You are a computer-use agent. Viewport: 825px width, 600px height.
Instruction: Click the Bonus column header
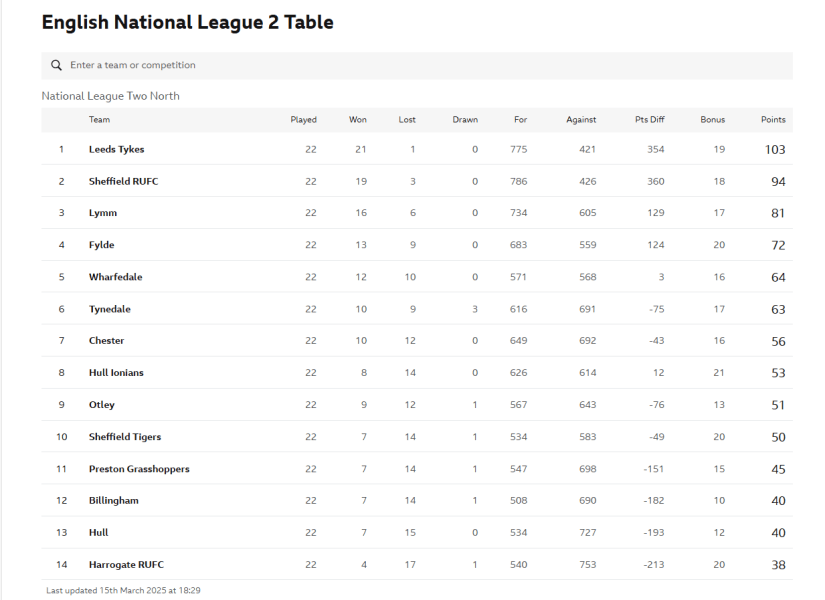coord(712,120)
